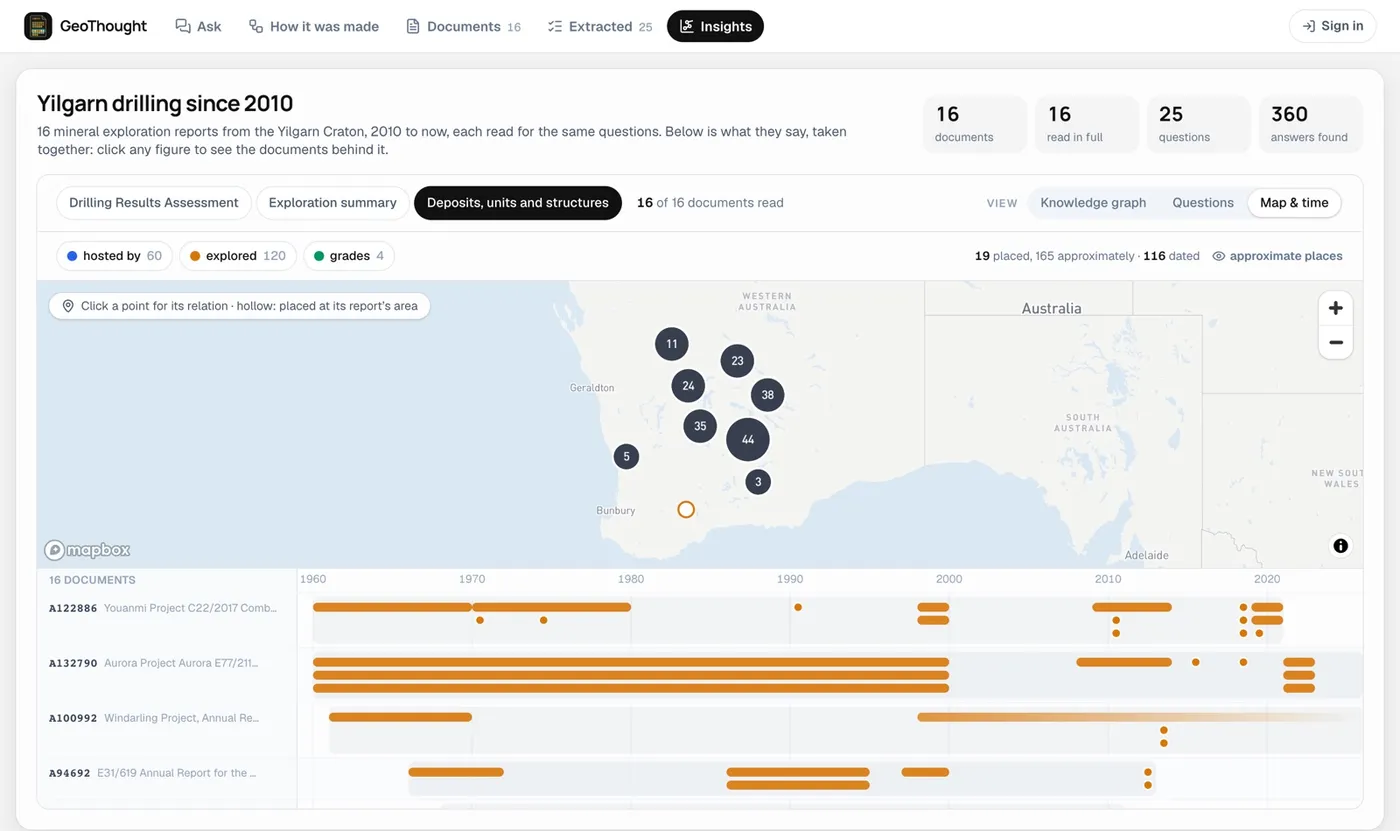Select Drilling Results Assessment filter
Screen dimensions: 1400x831
tap(154, 202)
